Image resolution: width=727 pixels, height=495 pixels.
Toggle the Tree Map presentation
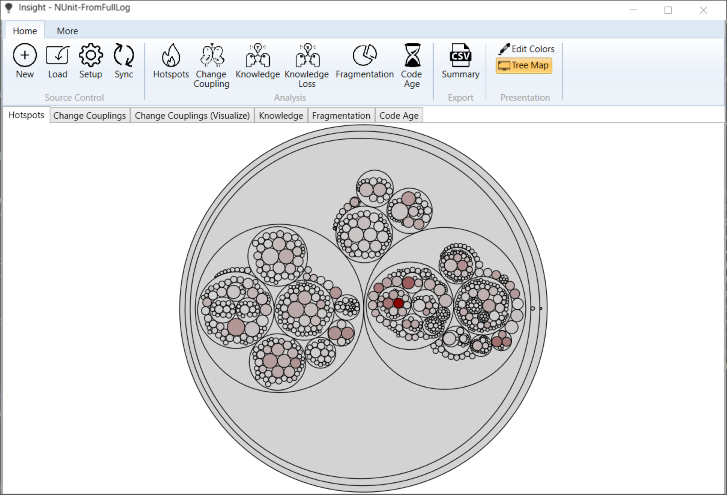524,65
